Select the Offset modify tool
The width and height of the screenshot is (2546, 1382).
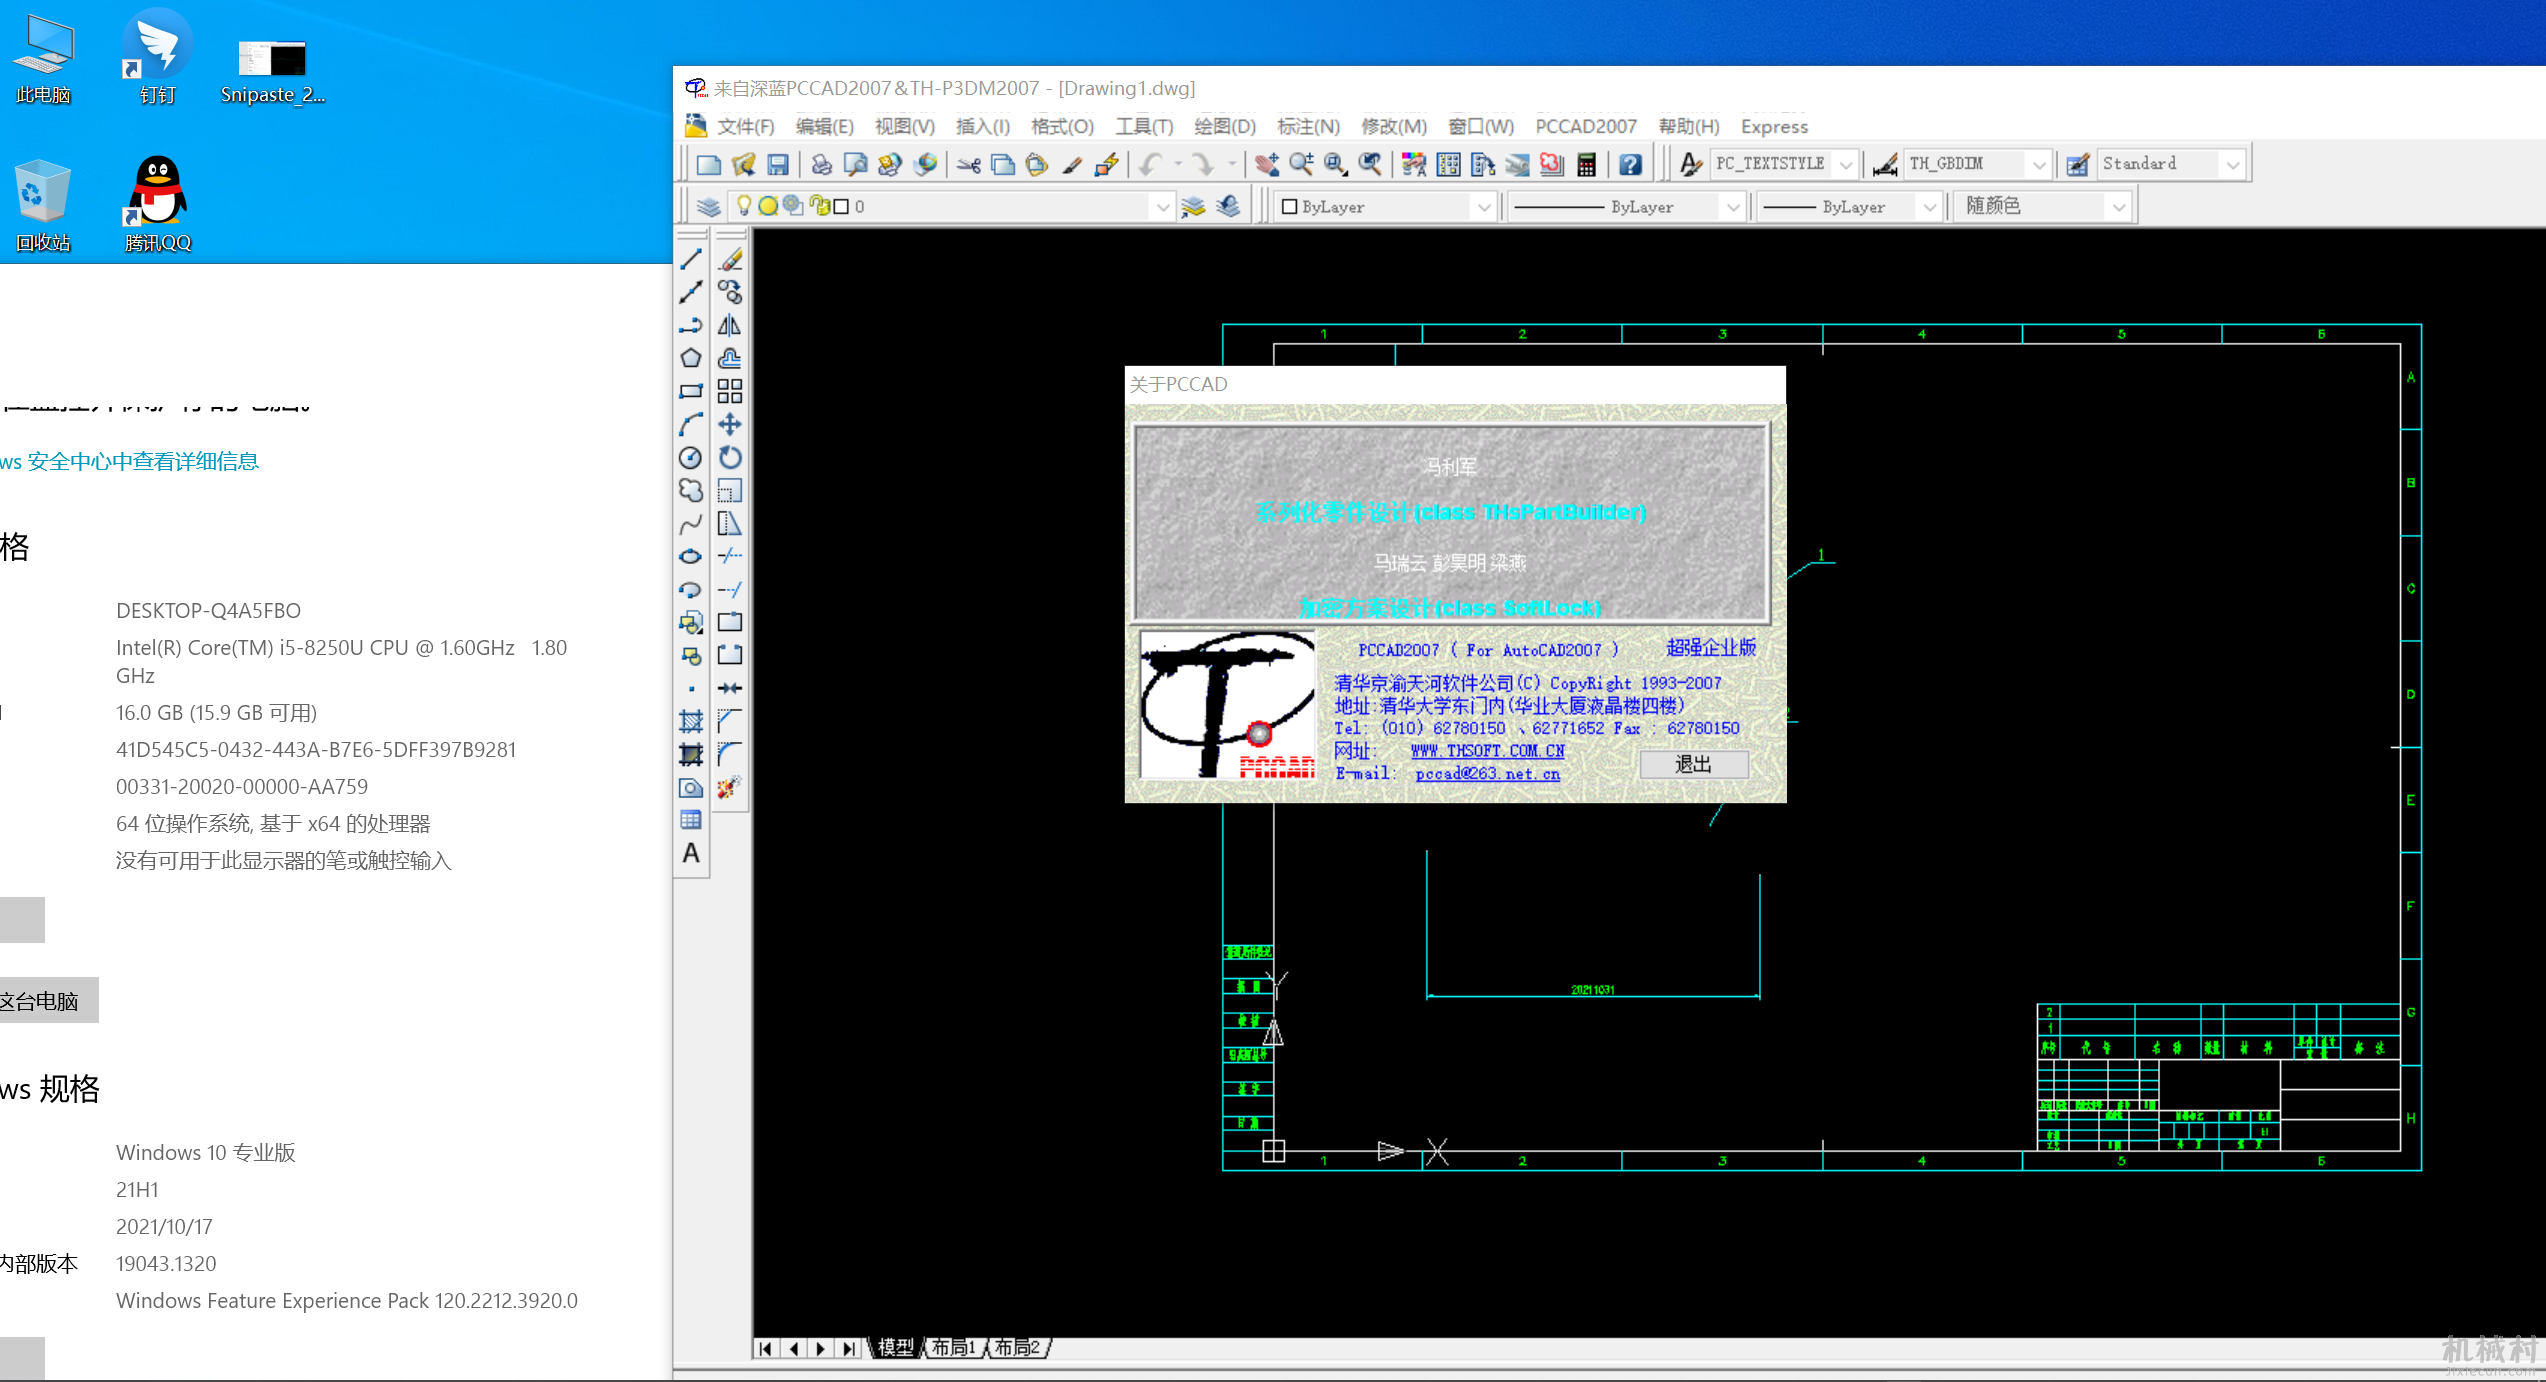pos(731,358)
